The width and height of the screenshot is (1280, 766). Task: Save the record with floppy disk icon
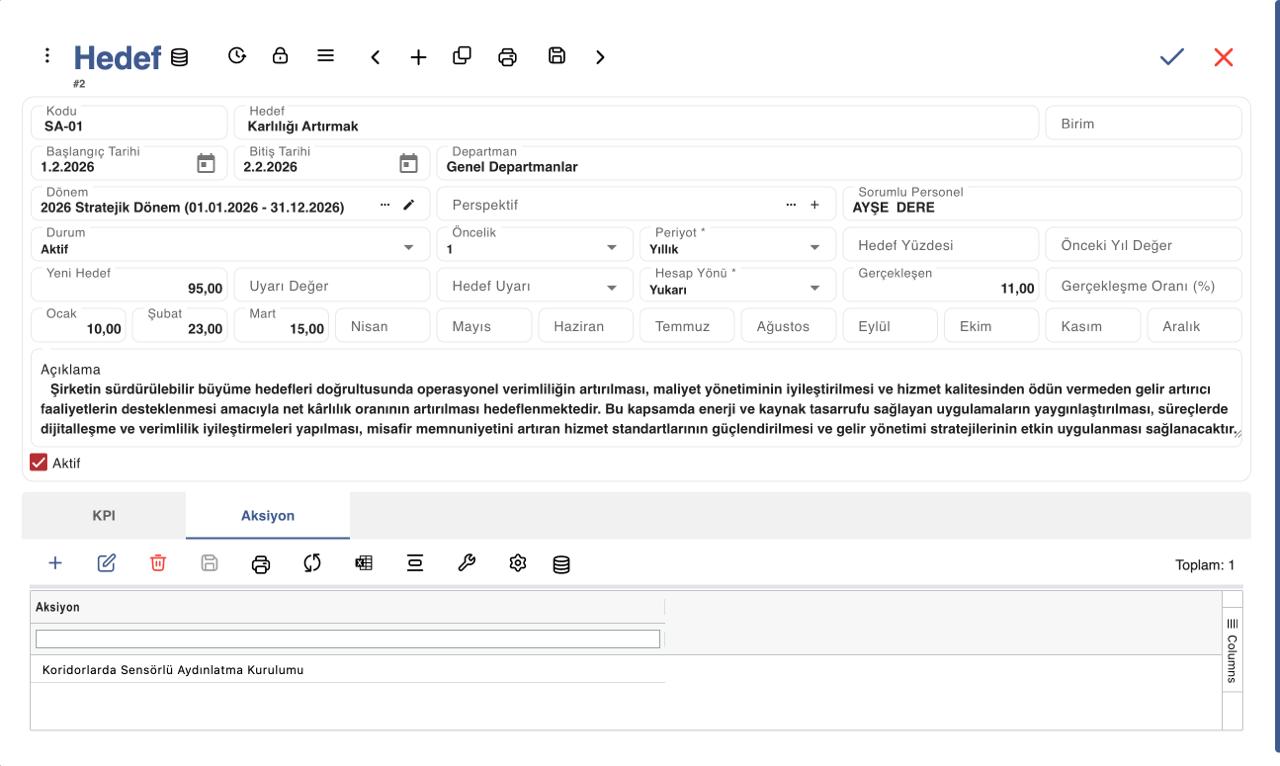(557, 56)
